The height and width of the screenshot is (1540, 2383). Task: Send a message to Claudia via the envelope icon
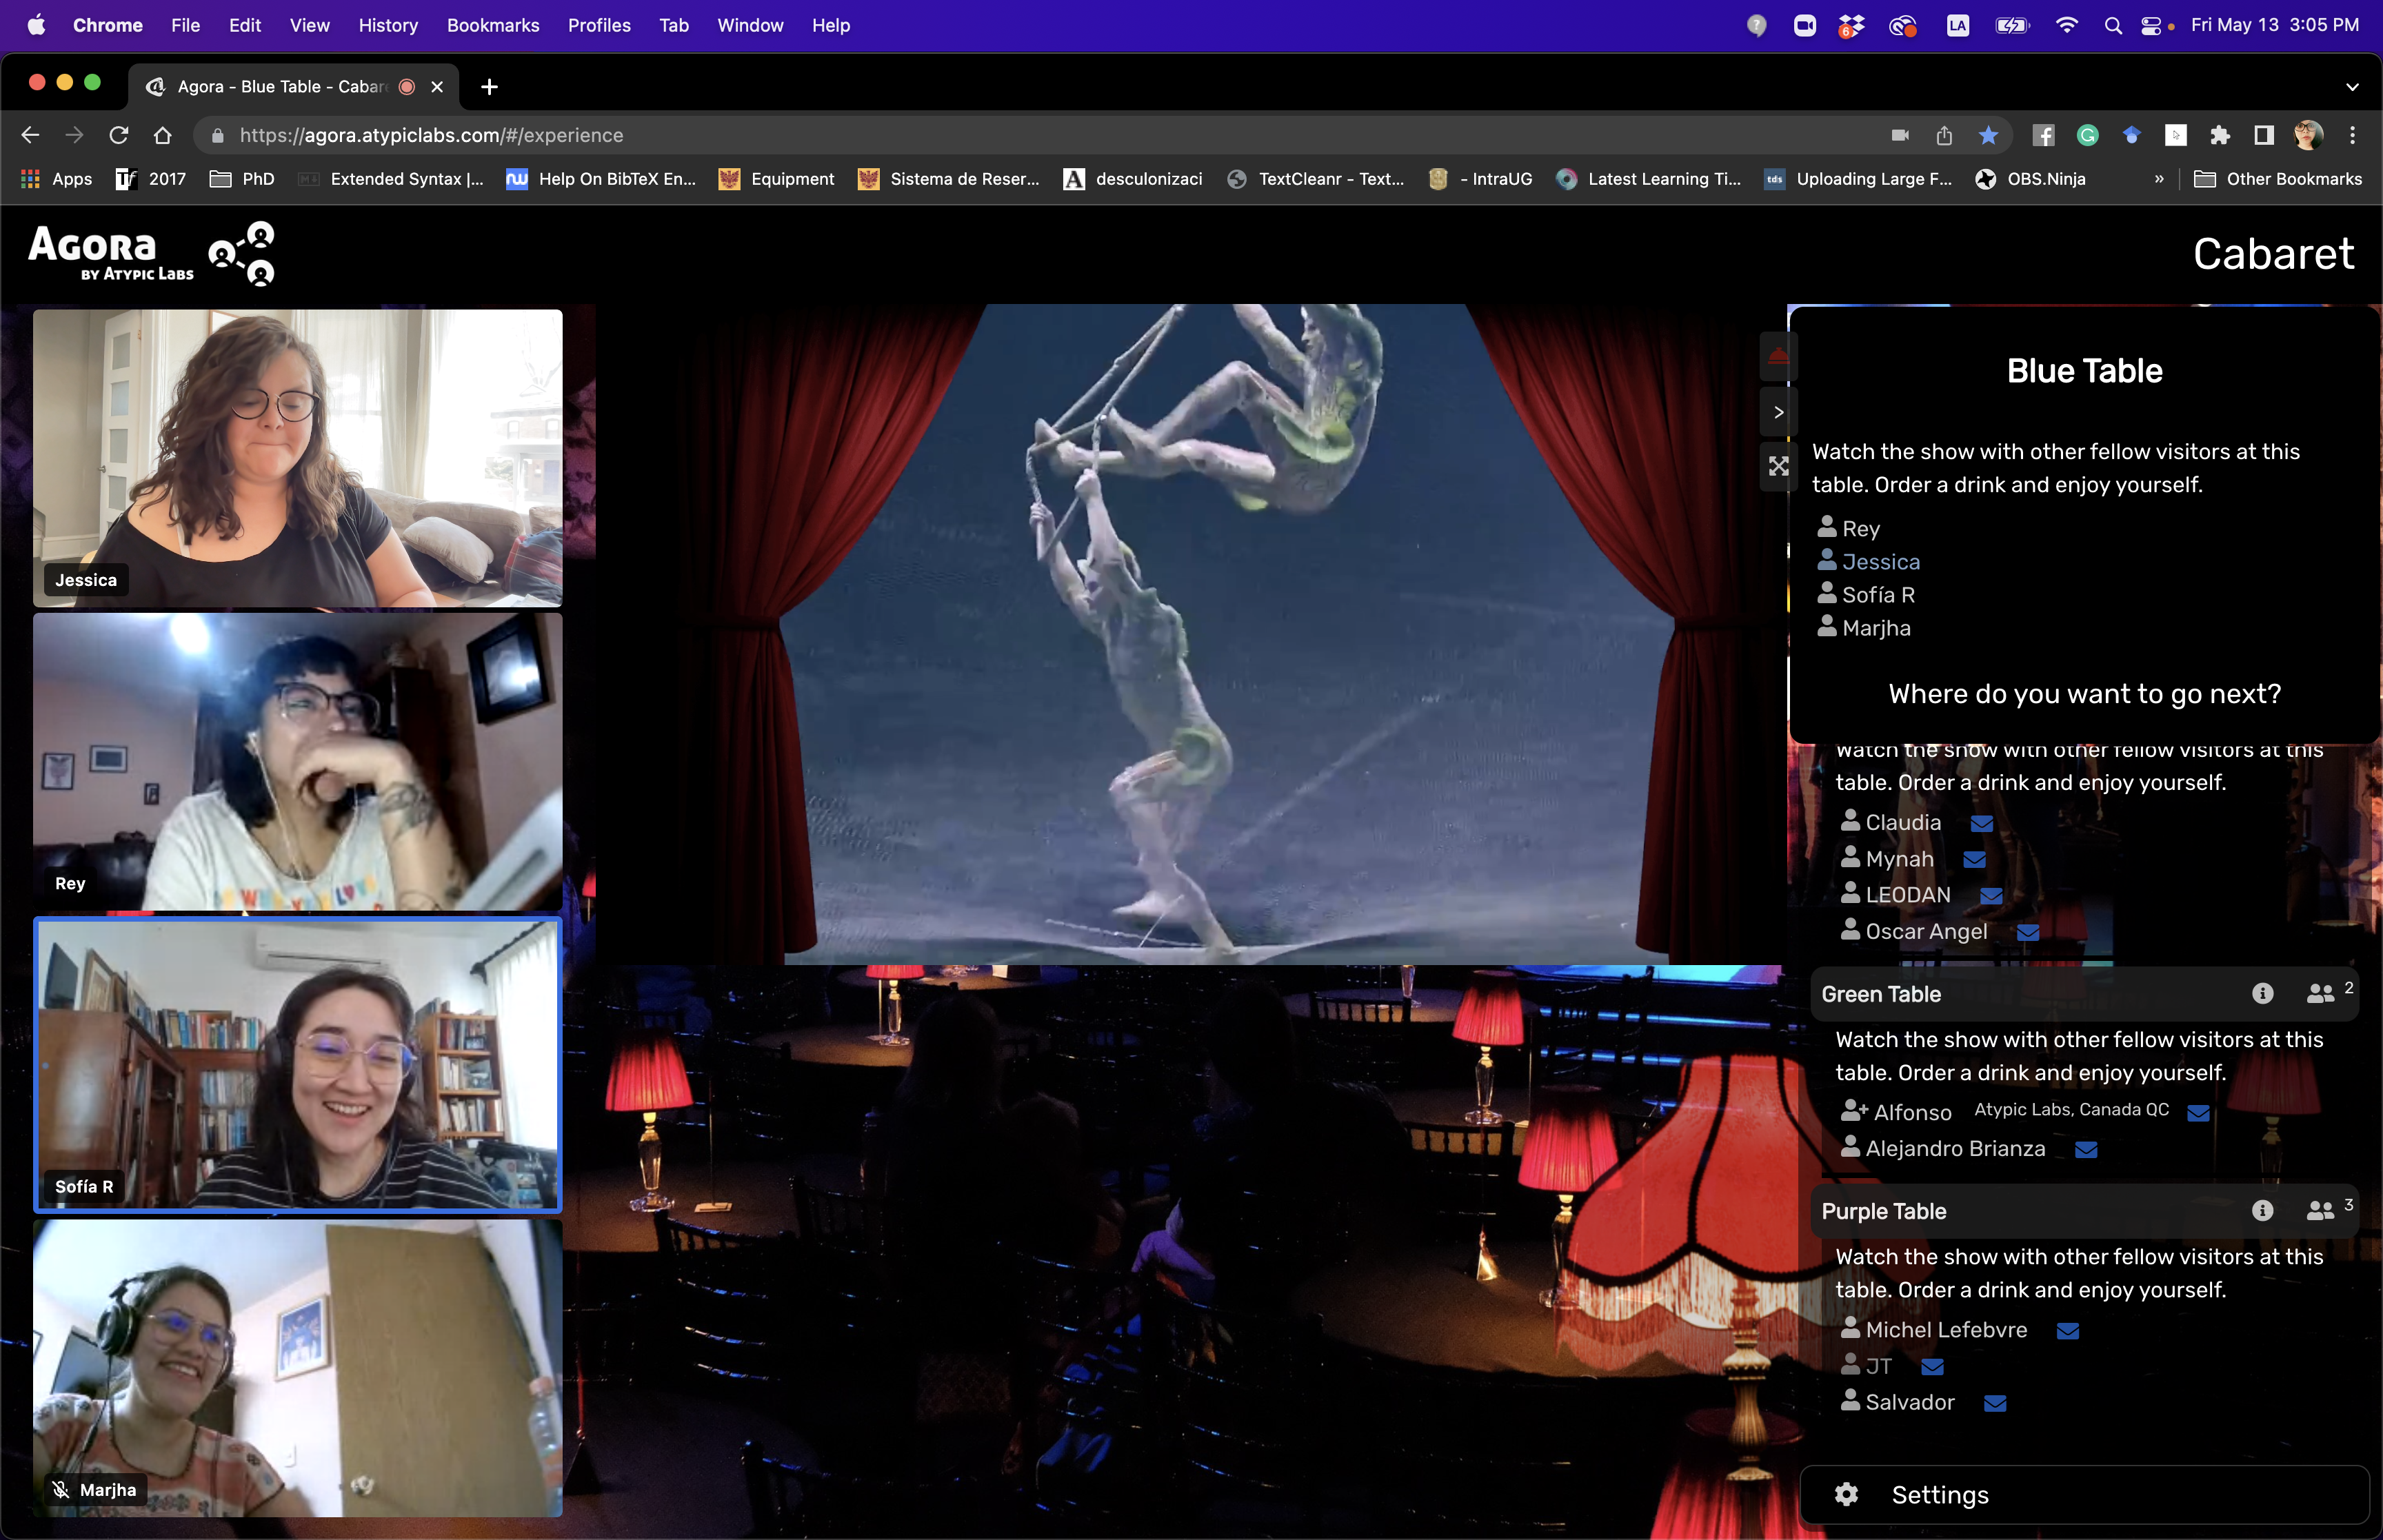pyautogui.click(x=1981, y=823)
